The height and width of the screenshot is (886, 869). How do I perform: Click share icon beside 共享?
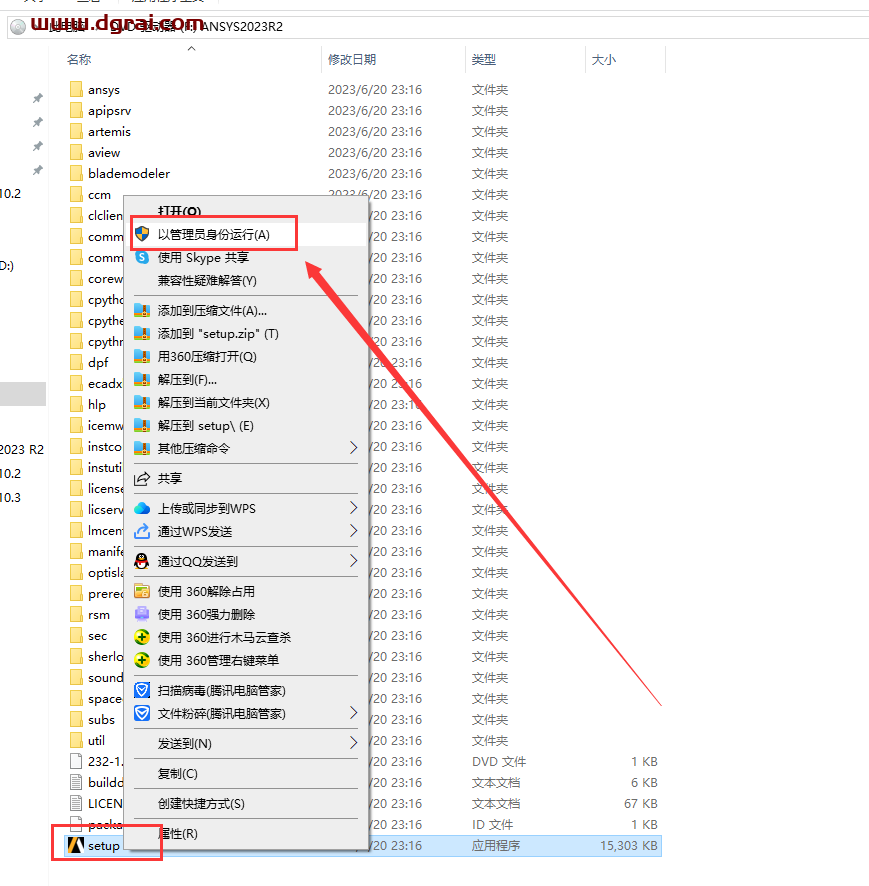tap(142, 479)
